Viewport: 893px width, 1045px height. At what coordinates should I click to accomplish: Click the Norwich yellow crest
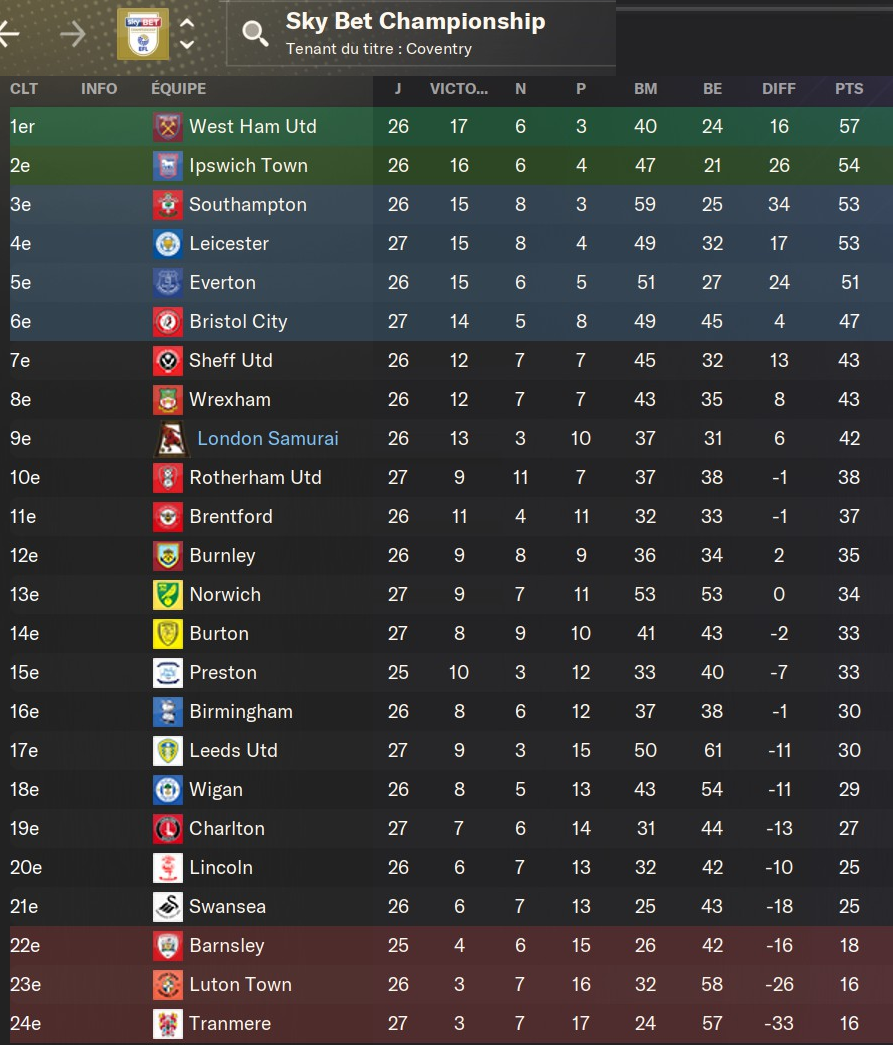coord(167,595)
